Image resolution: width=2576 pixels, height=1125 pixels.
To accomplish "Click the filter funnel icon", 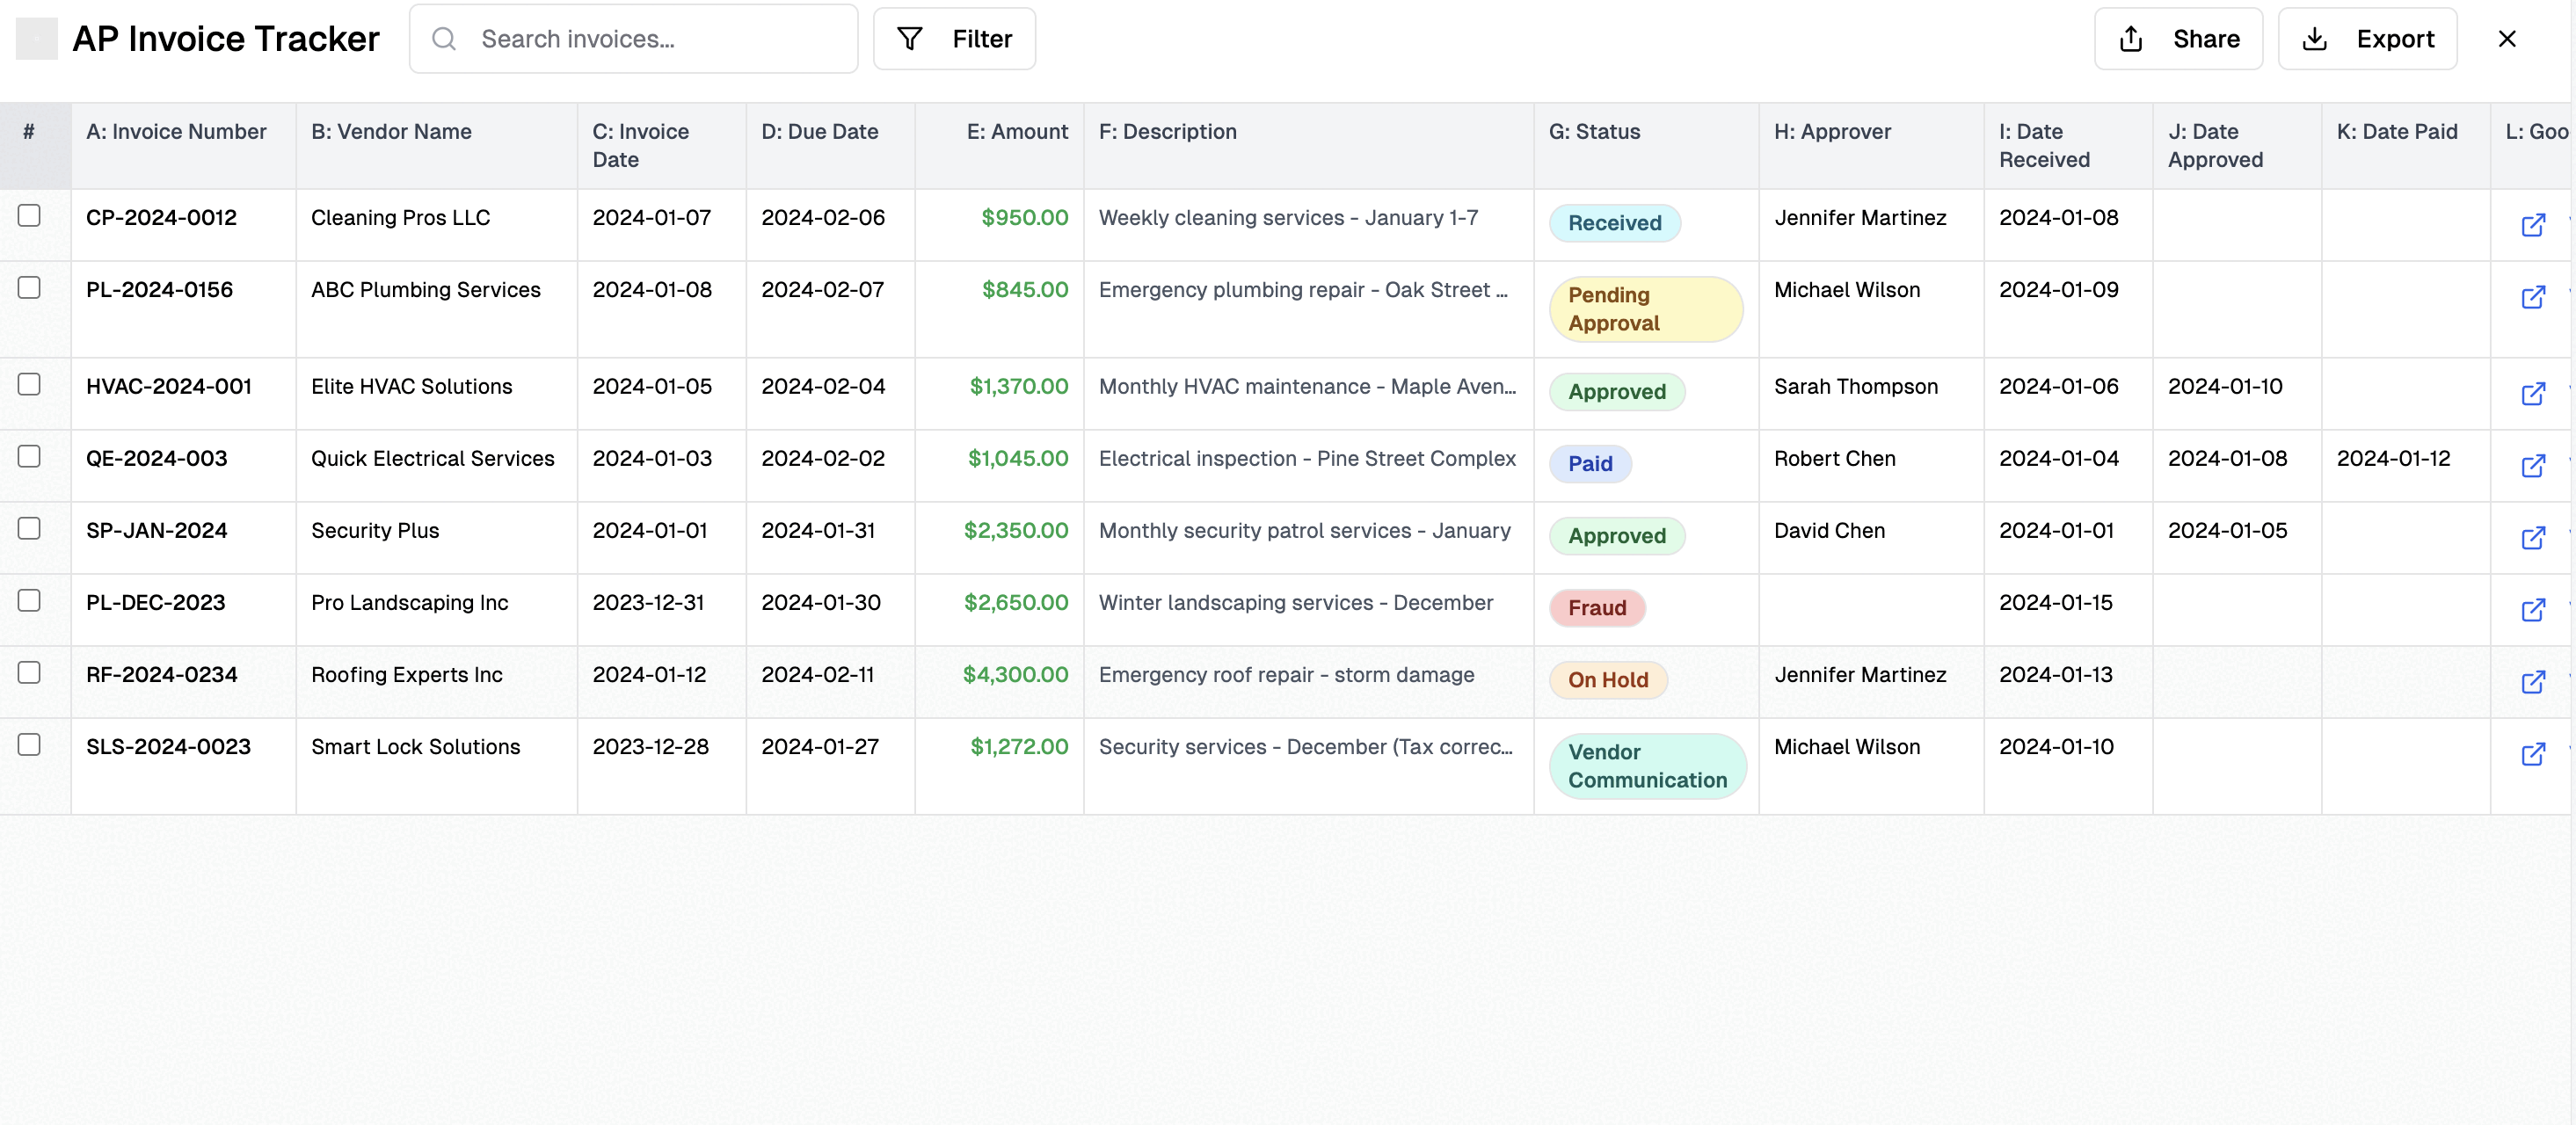I will (910, 38).
